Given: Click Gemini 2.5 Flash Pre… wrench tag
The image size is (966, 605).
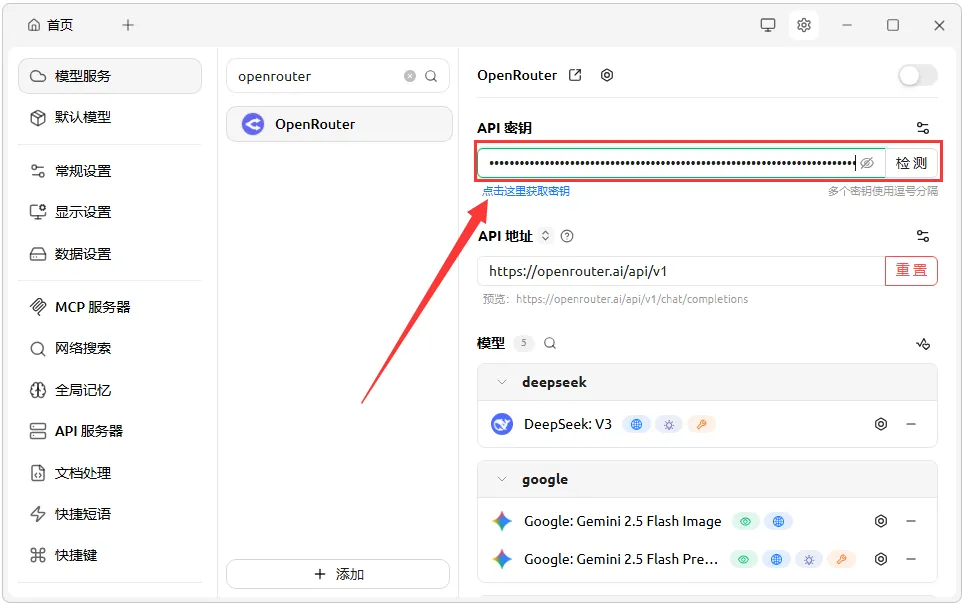Looking at the screenshot, I should 842,559.
